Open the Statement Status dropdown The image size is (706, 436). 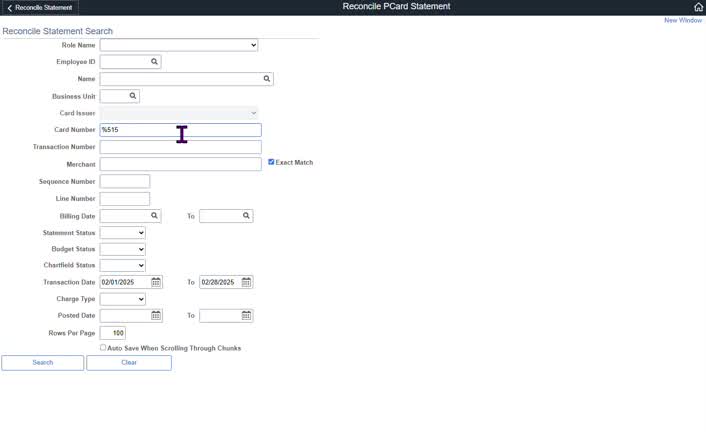point(123,233)
